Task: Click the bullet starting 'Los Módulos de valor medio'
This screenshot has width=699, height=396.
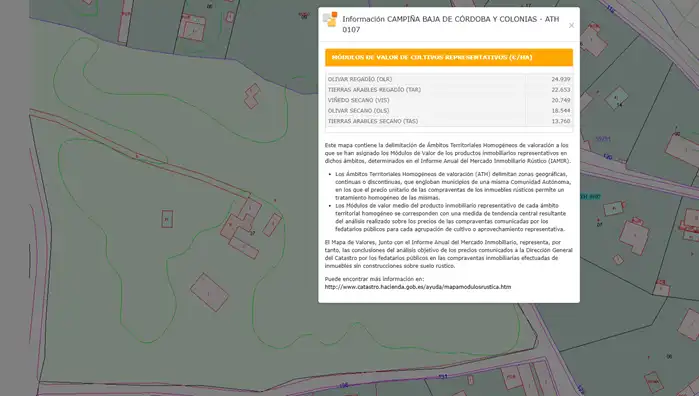Action: 451,217
